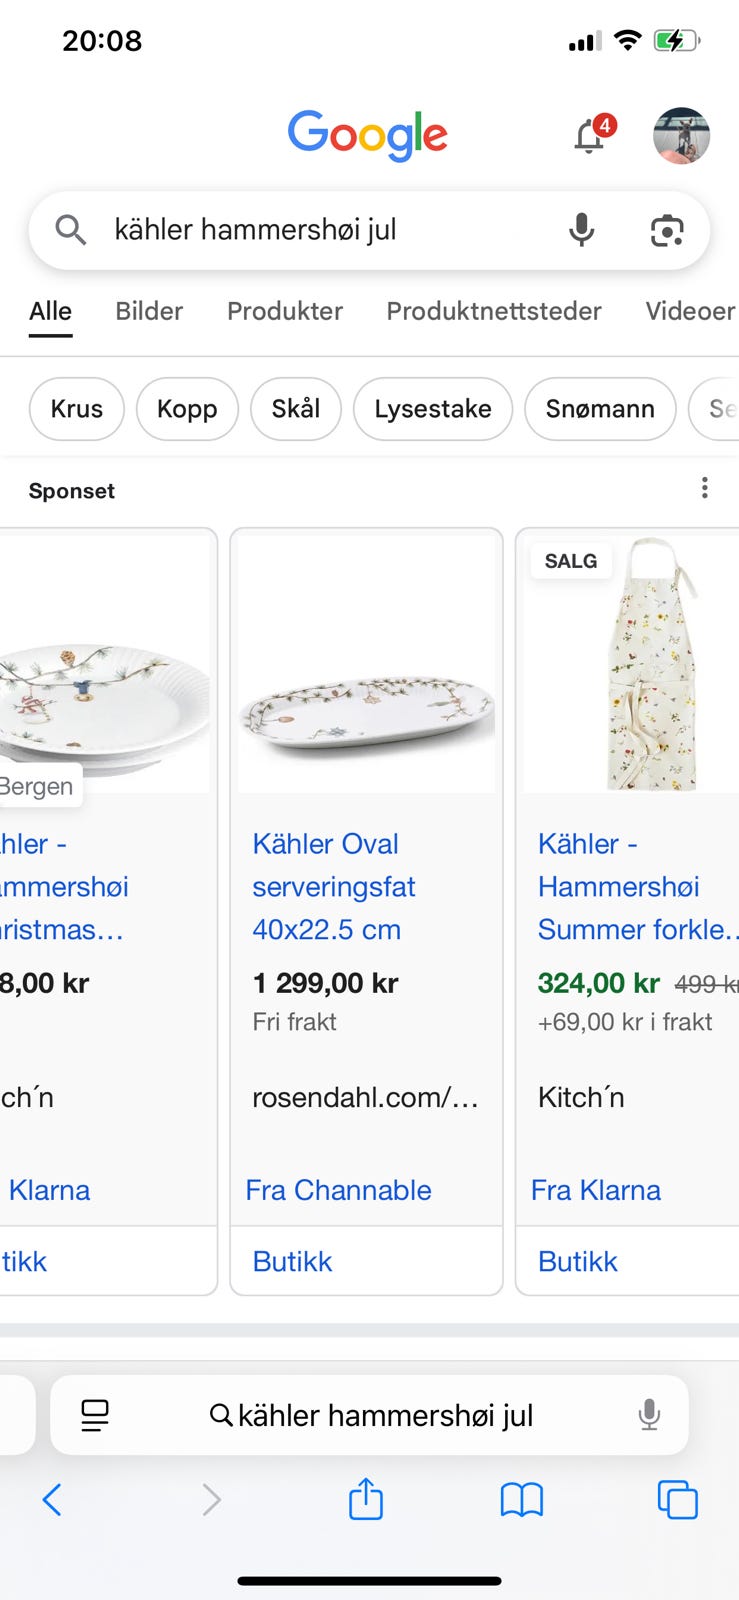Open Safari page settings icon
The height and width of the screenshot is (1600, 739).
[95, 1415]
